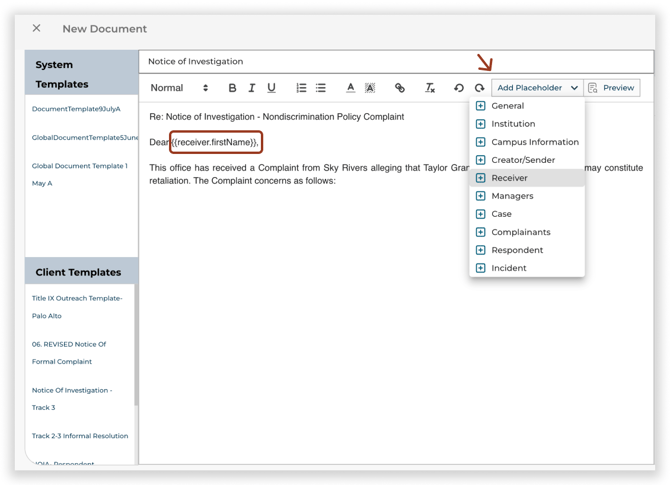Open the Add Placeholder dropdown

538,88
